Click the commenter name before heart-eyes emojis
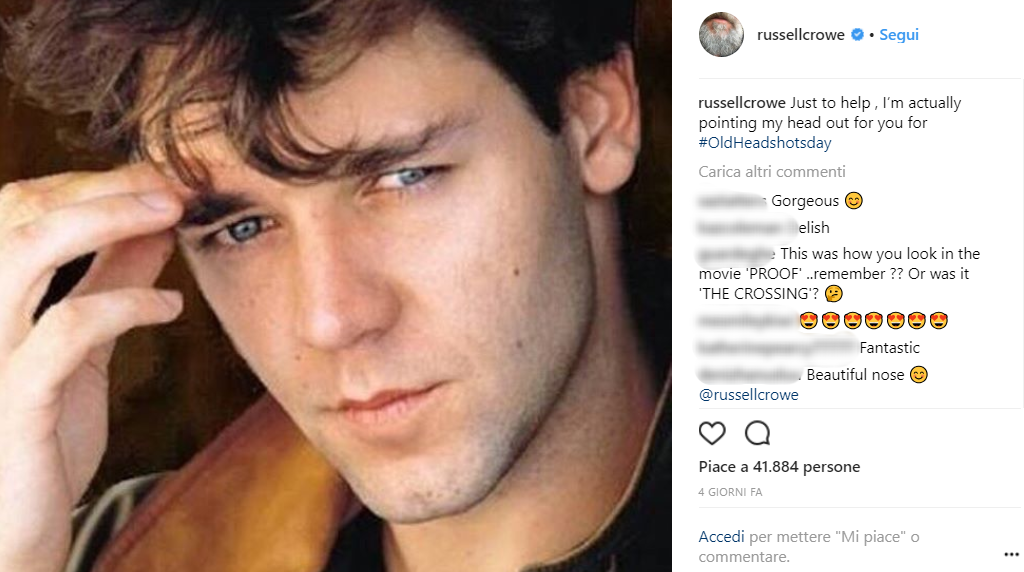Screen dimensions: 1024x572 tap(746, 321)
